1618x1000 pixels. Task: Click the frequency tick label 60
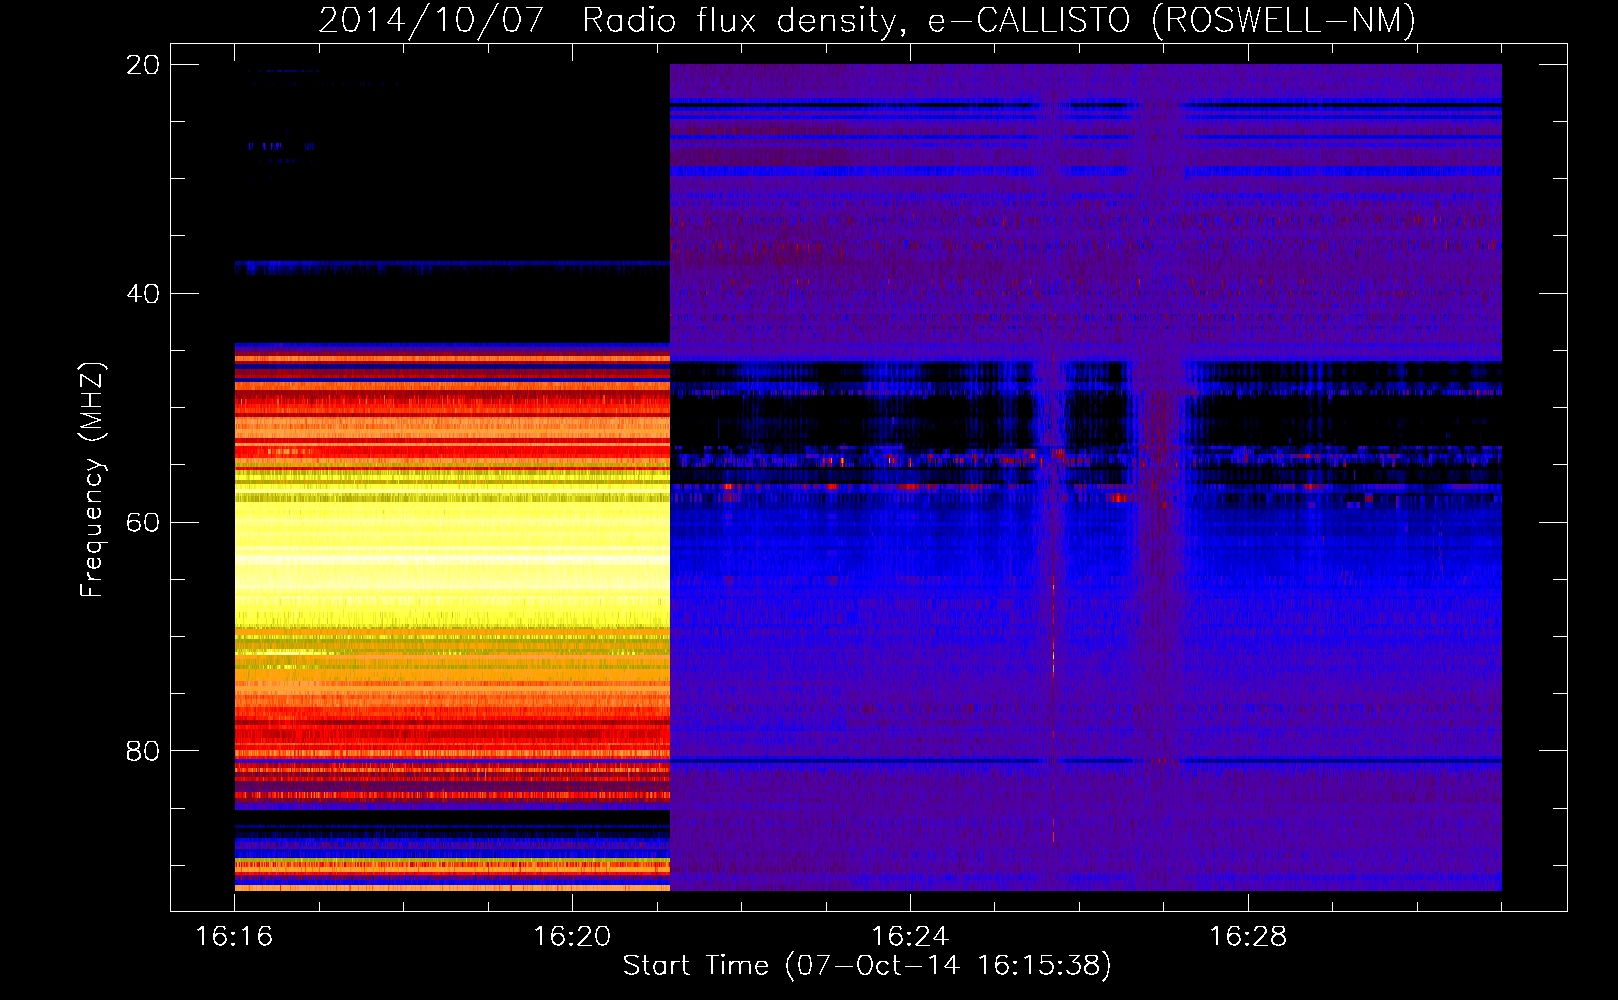[x=142, y=523]
